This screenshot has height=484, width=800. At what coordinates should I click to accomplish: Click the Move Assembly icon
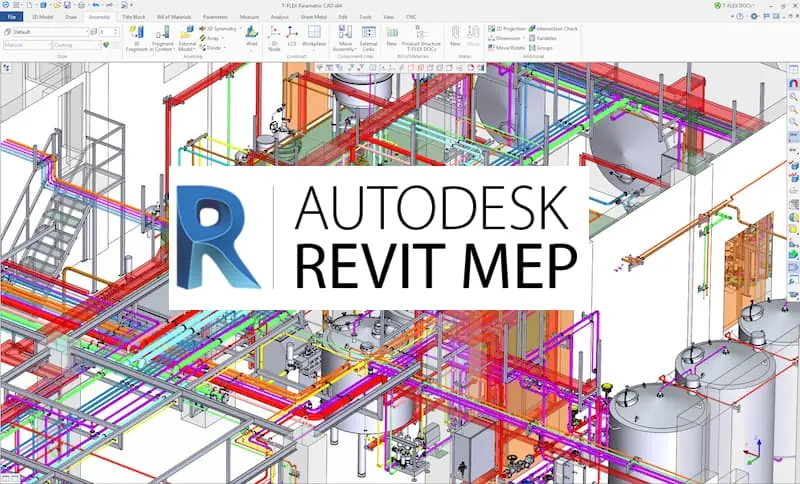click(345, 32)
